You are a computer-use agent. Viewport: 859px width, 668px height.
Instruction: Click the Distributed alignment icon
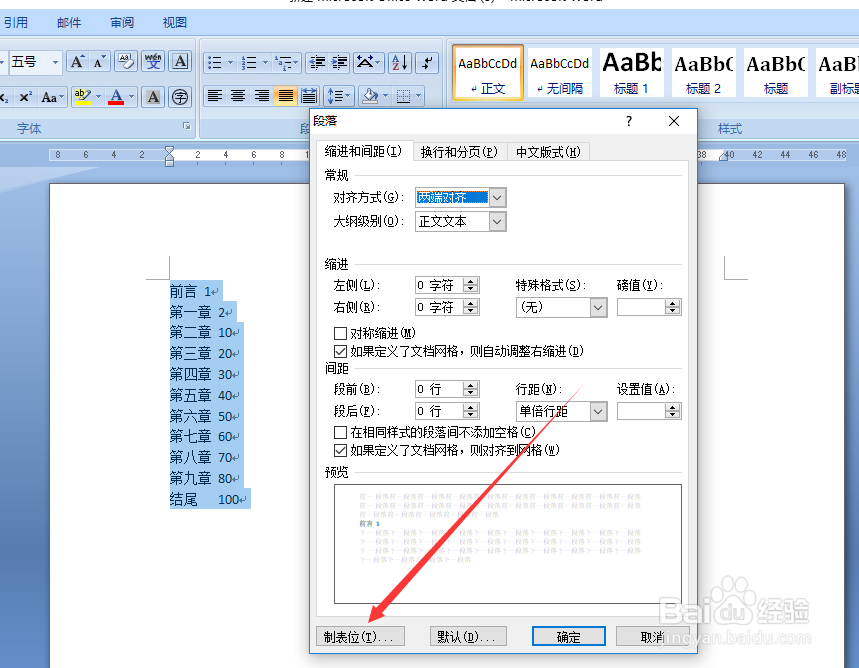pyautogui.click(x=309, y=96)
